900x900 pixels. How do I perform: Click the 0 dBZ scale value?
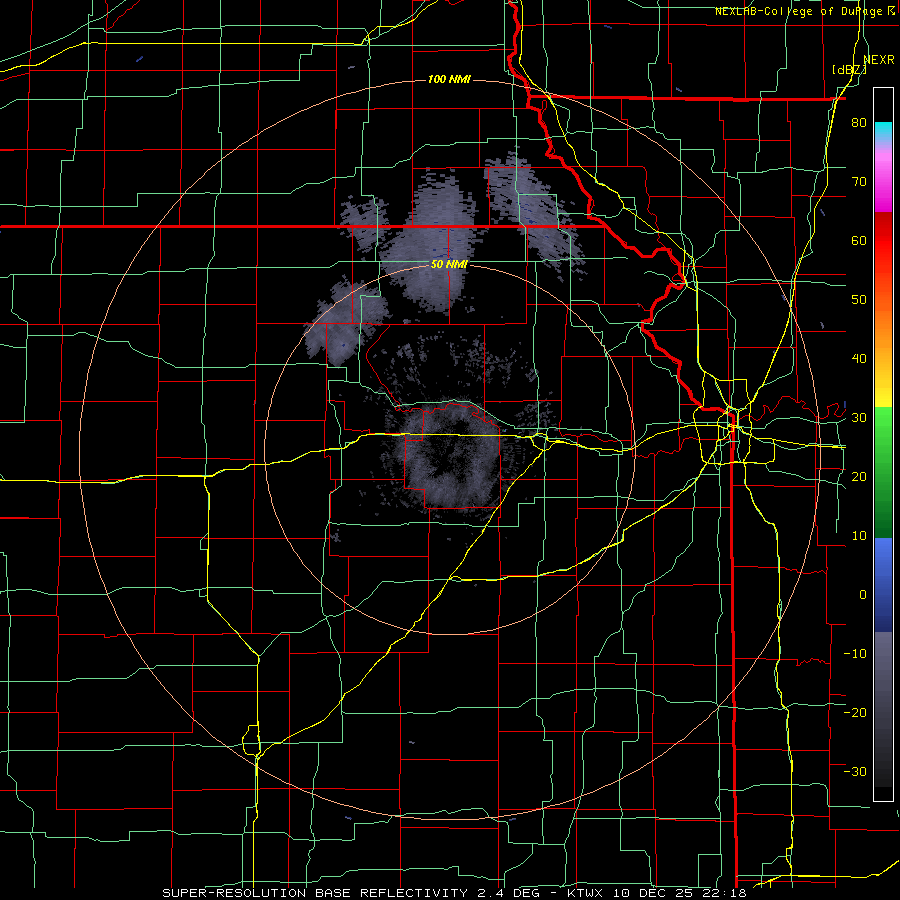pyautogui.click(x=863, y=595)
